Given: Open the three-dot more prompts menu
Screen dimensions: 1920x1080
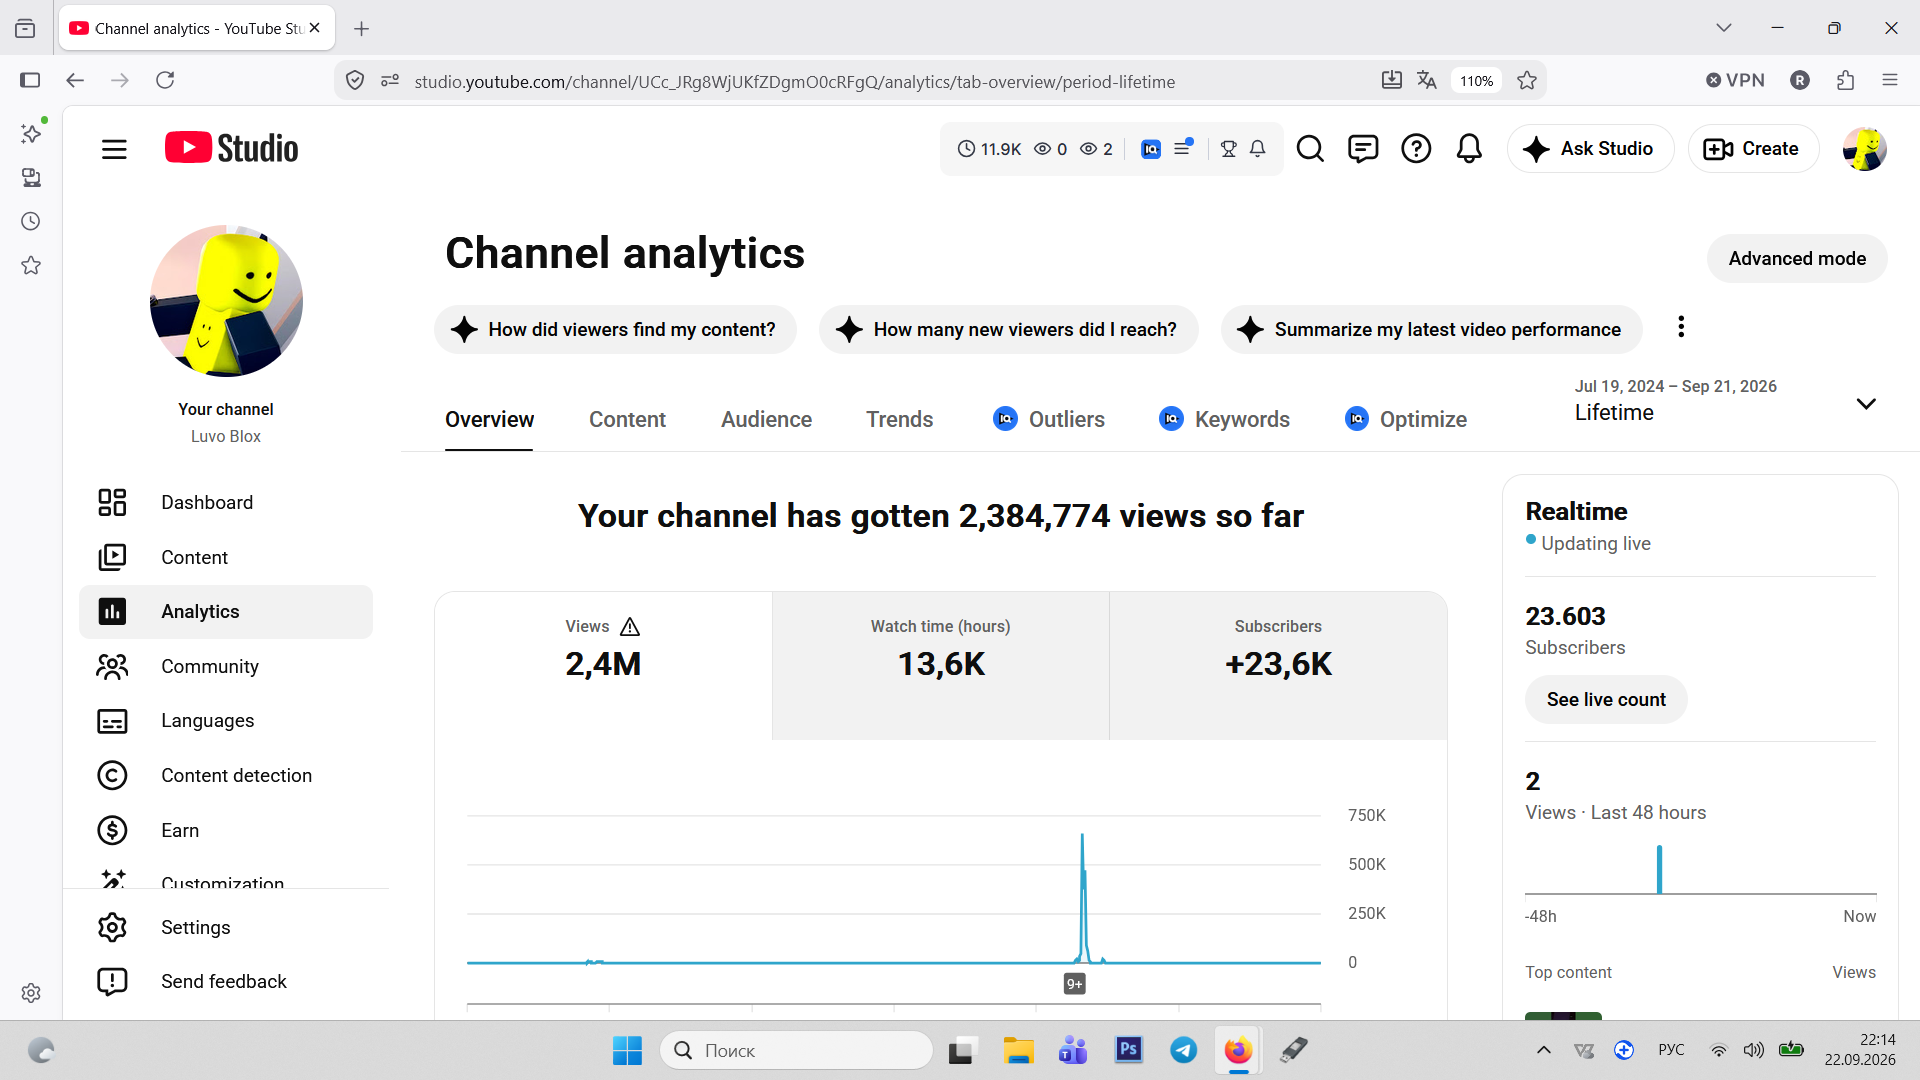Looking at the screenshot, I should [1681, 327].
